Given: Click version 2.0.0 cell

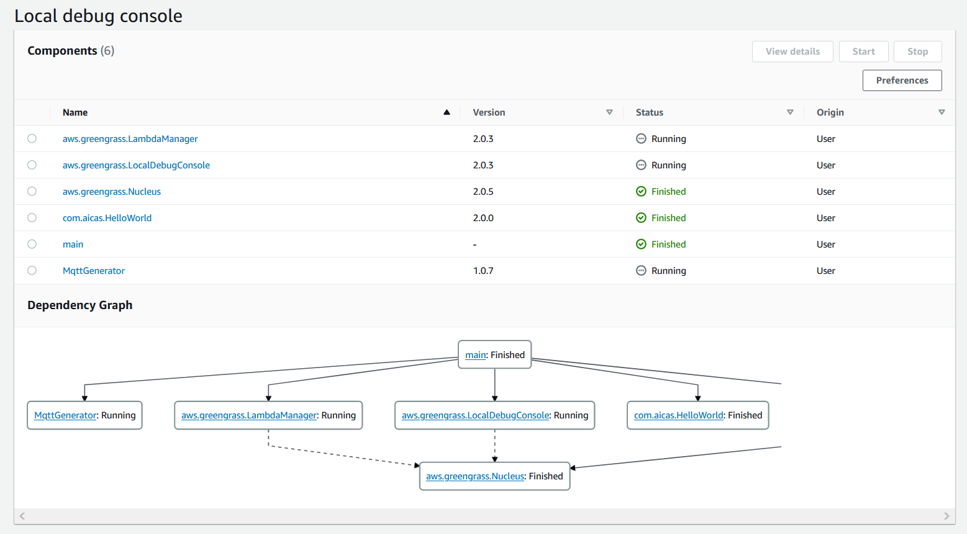Looking at the screenshot, I should click(484, 218).
